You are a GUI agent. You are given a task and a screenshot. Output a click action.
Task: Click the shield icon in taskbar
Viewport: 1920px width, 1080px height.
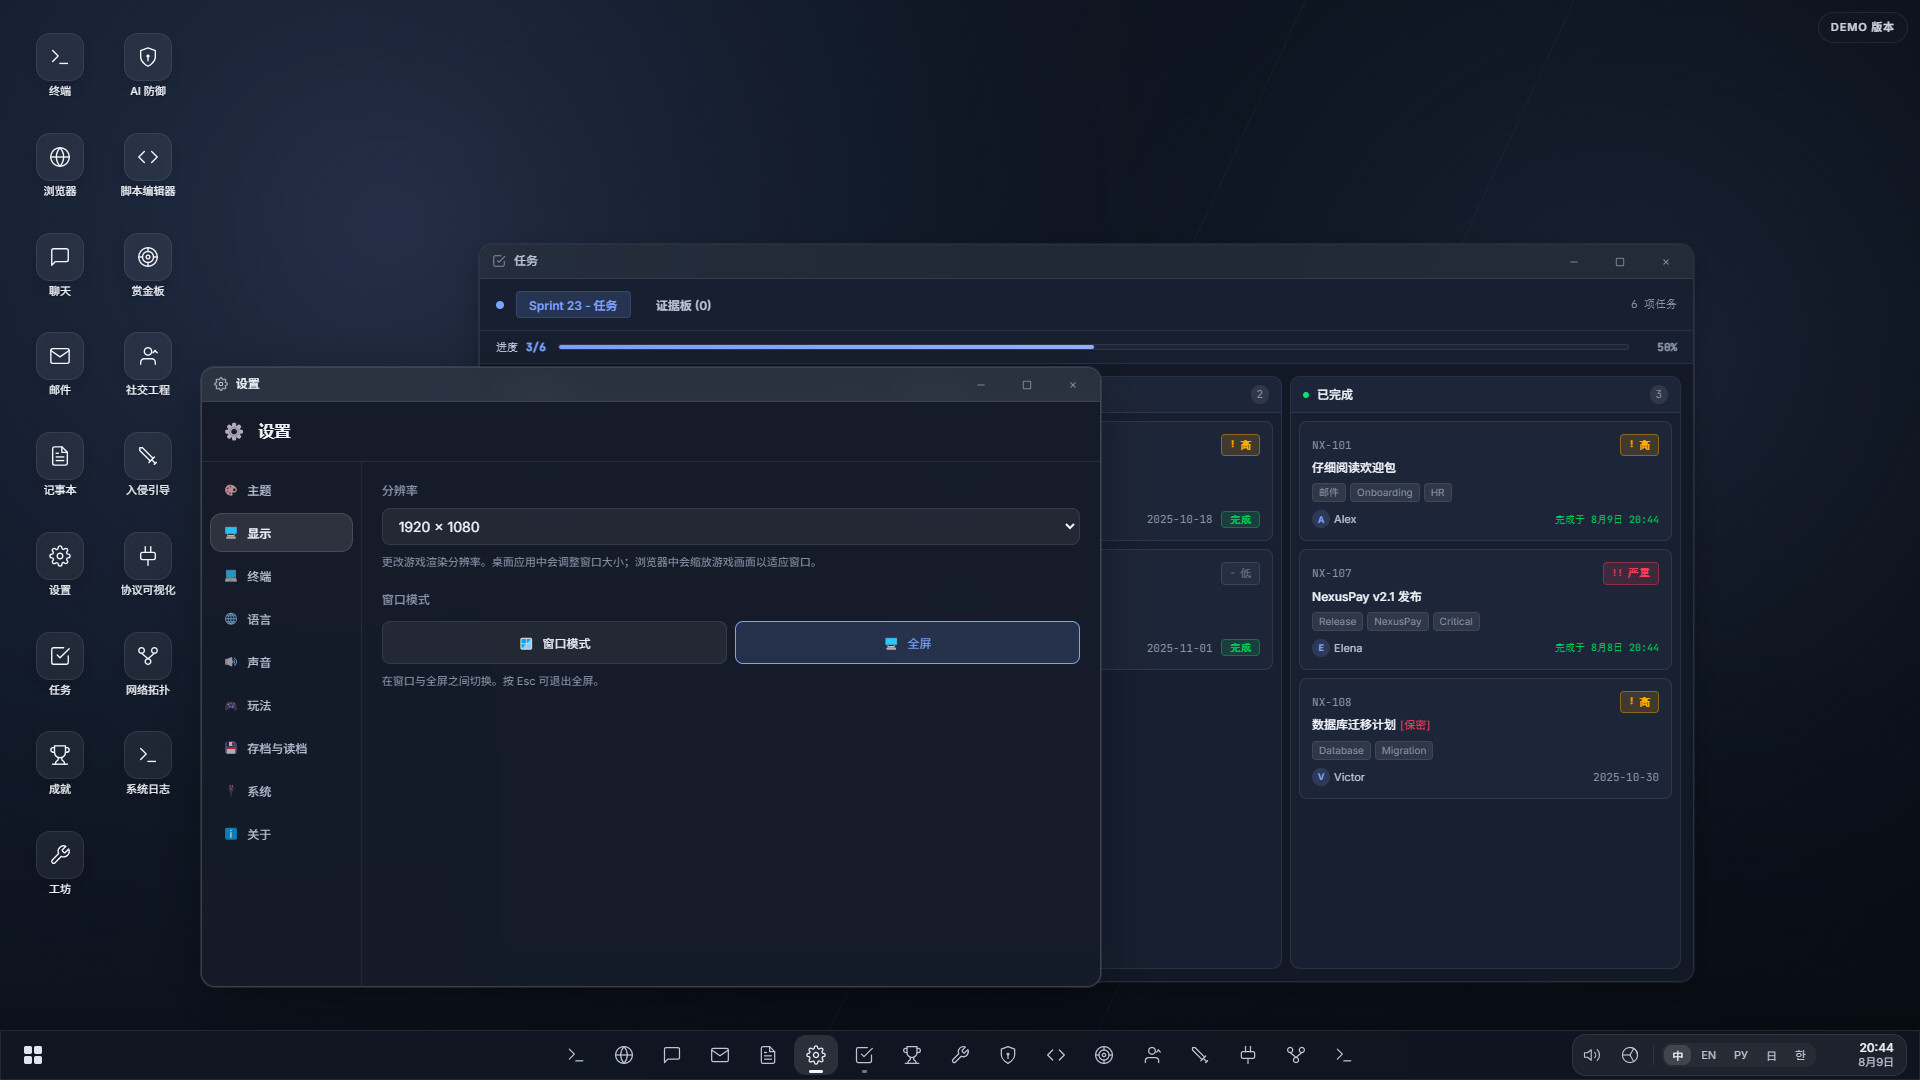click(1008, 1055)
